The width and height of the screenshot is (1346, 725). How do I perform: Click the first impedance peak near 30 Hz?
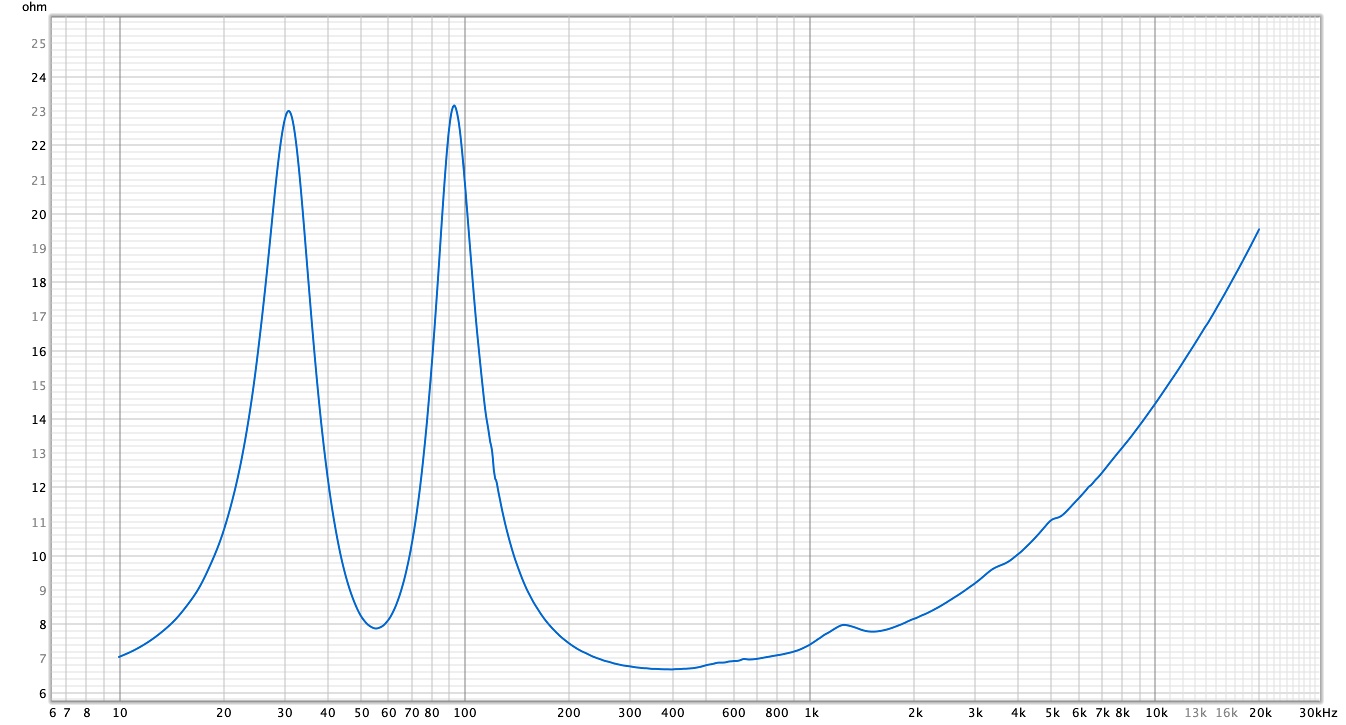pyautogui.click(x=289, y=111)
